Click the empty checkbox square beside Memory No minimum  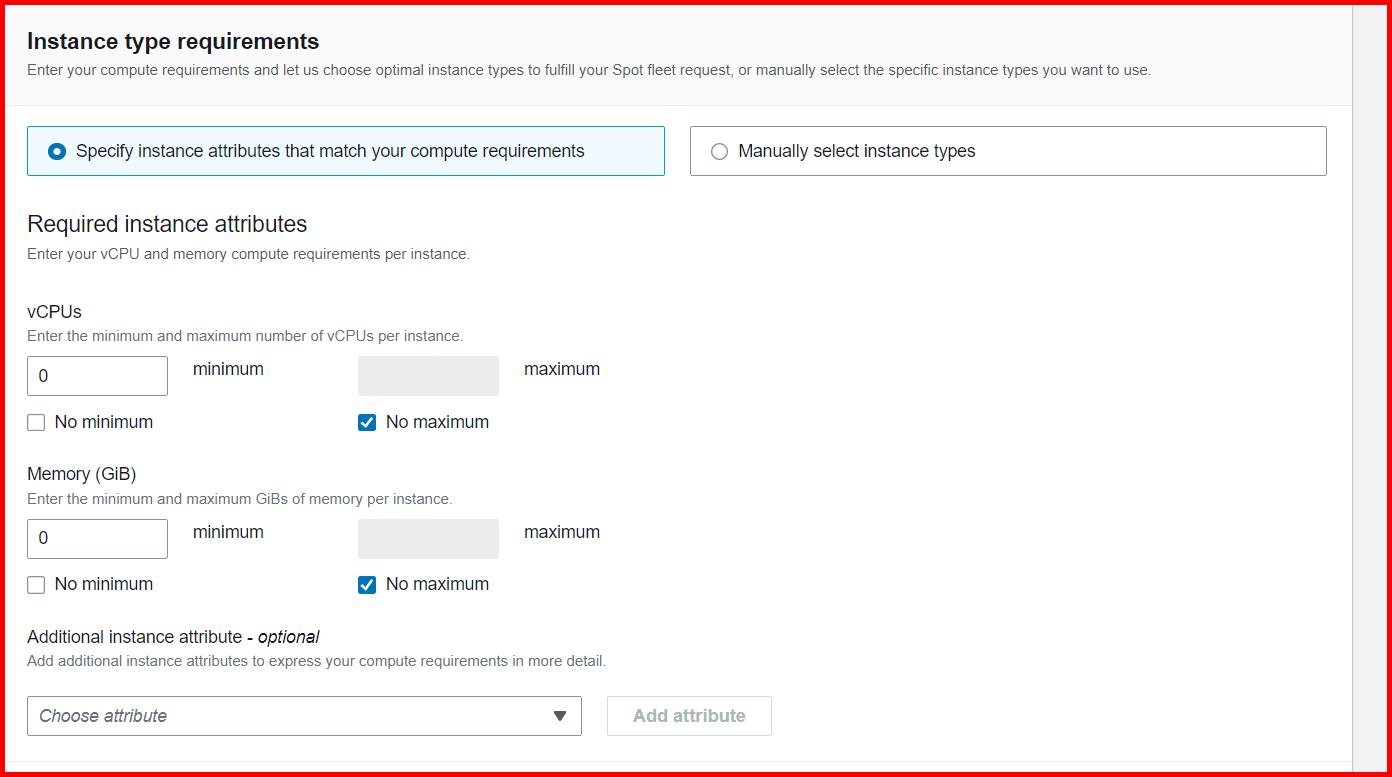36,583
